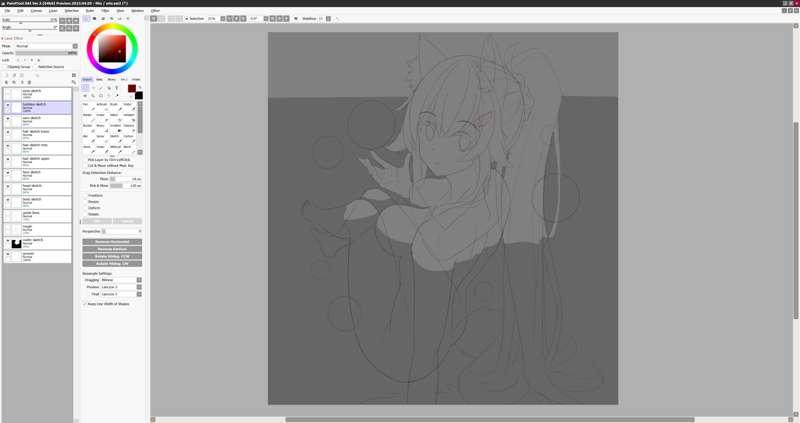
Task: Open the Window menu
Action: 138,11
